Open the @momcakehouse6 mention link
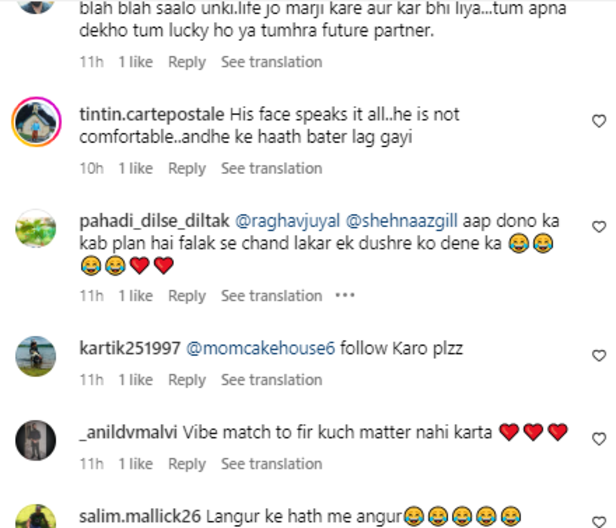The height and width of the screenshot is (528, 616). pyautogui.click(x=260, y=348)
